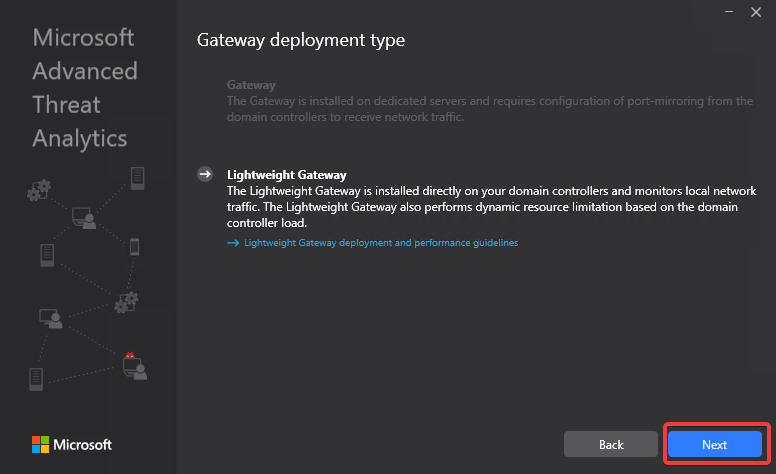Click the Microsoft Advanced Threat Analytics title

(85, 88)
